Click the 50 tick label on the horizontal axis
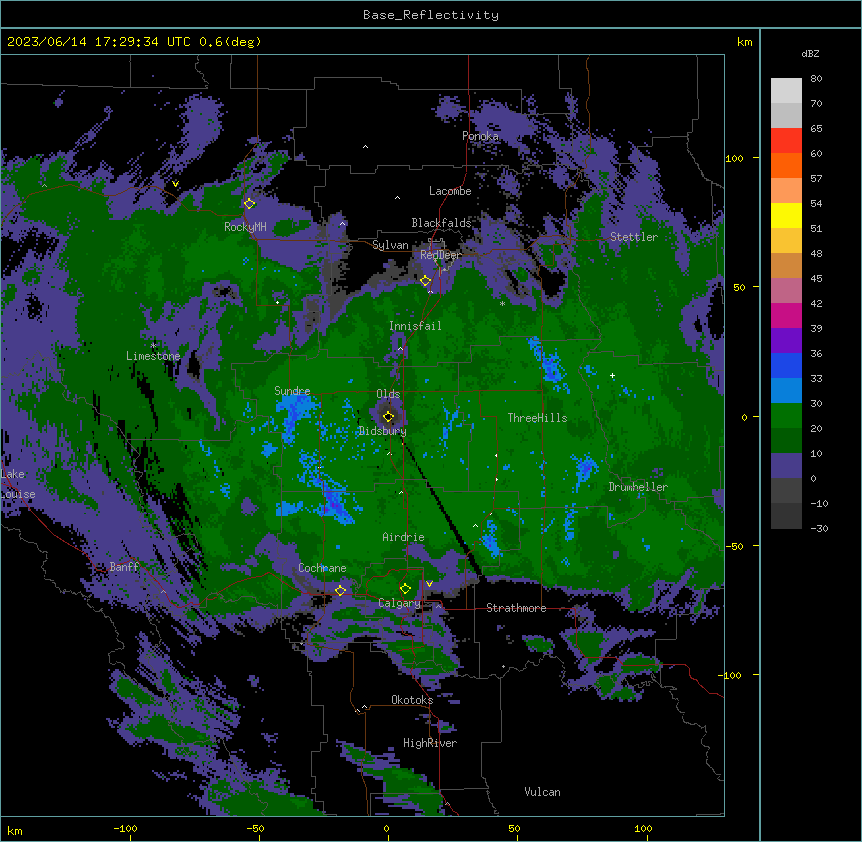The height and width of the screenshot is (842, 862). point(514,828)
